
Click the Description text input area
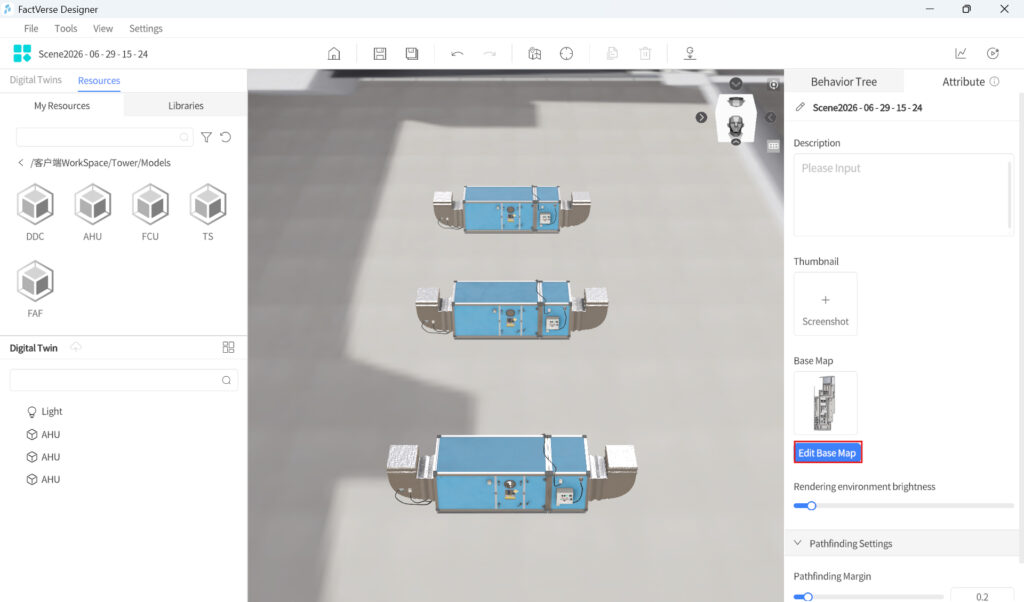click(x=903, y=195)
